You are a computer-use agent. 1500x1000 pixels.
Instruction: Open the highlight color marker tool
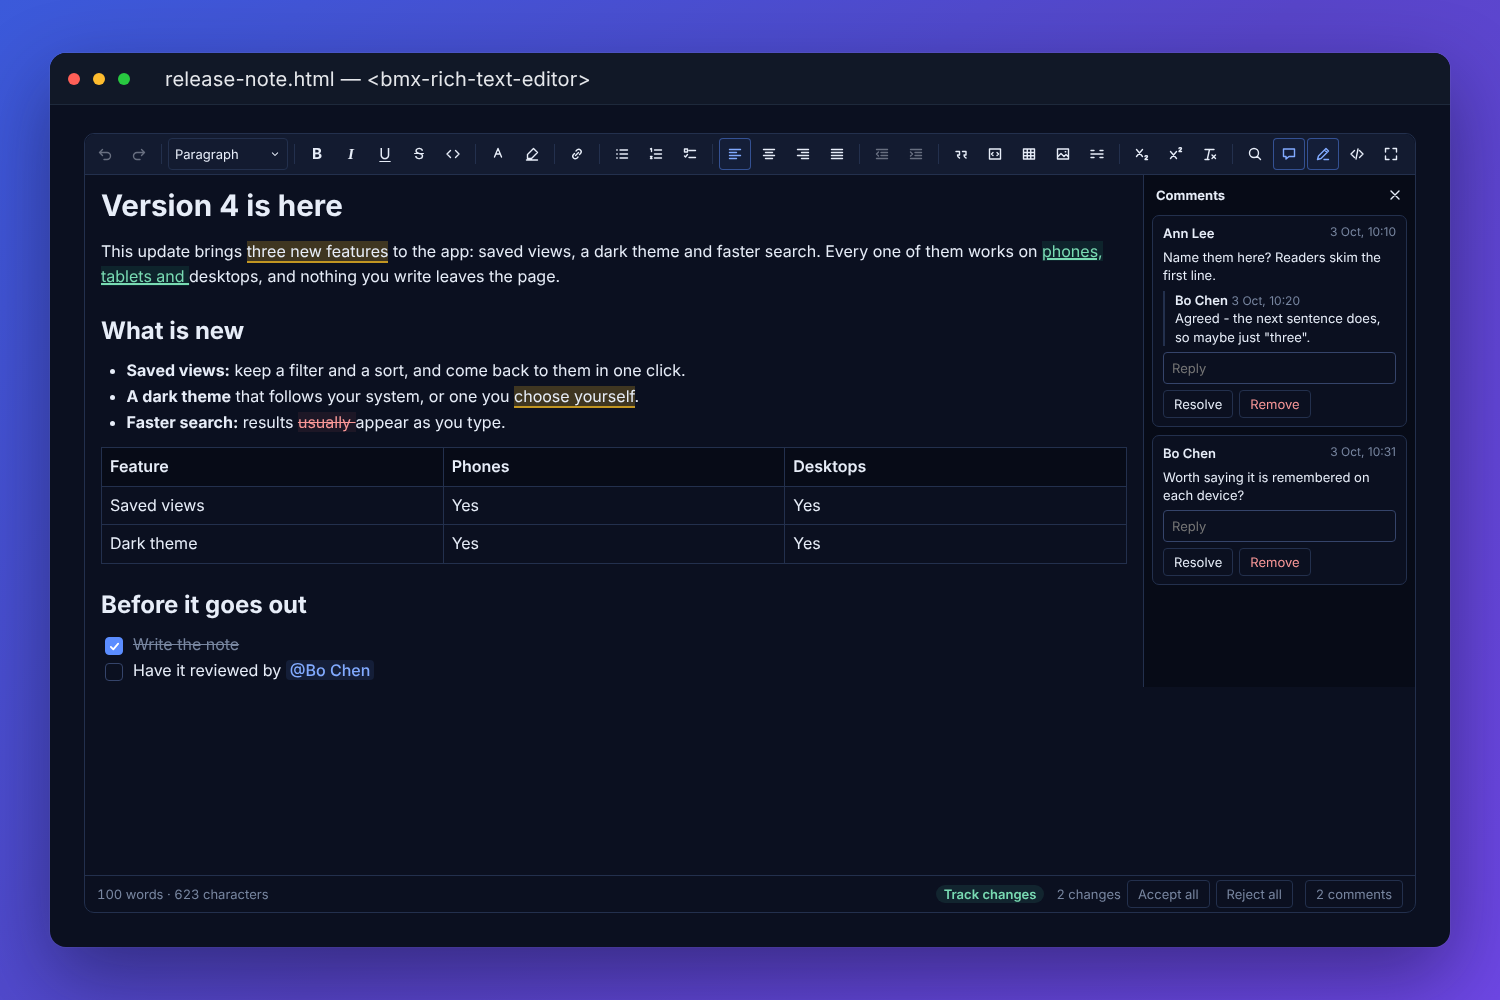click(x=532, y=154)
